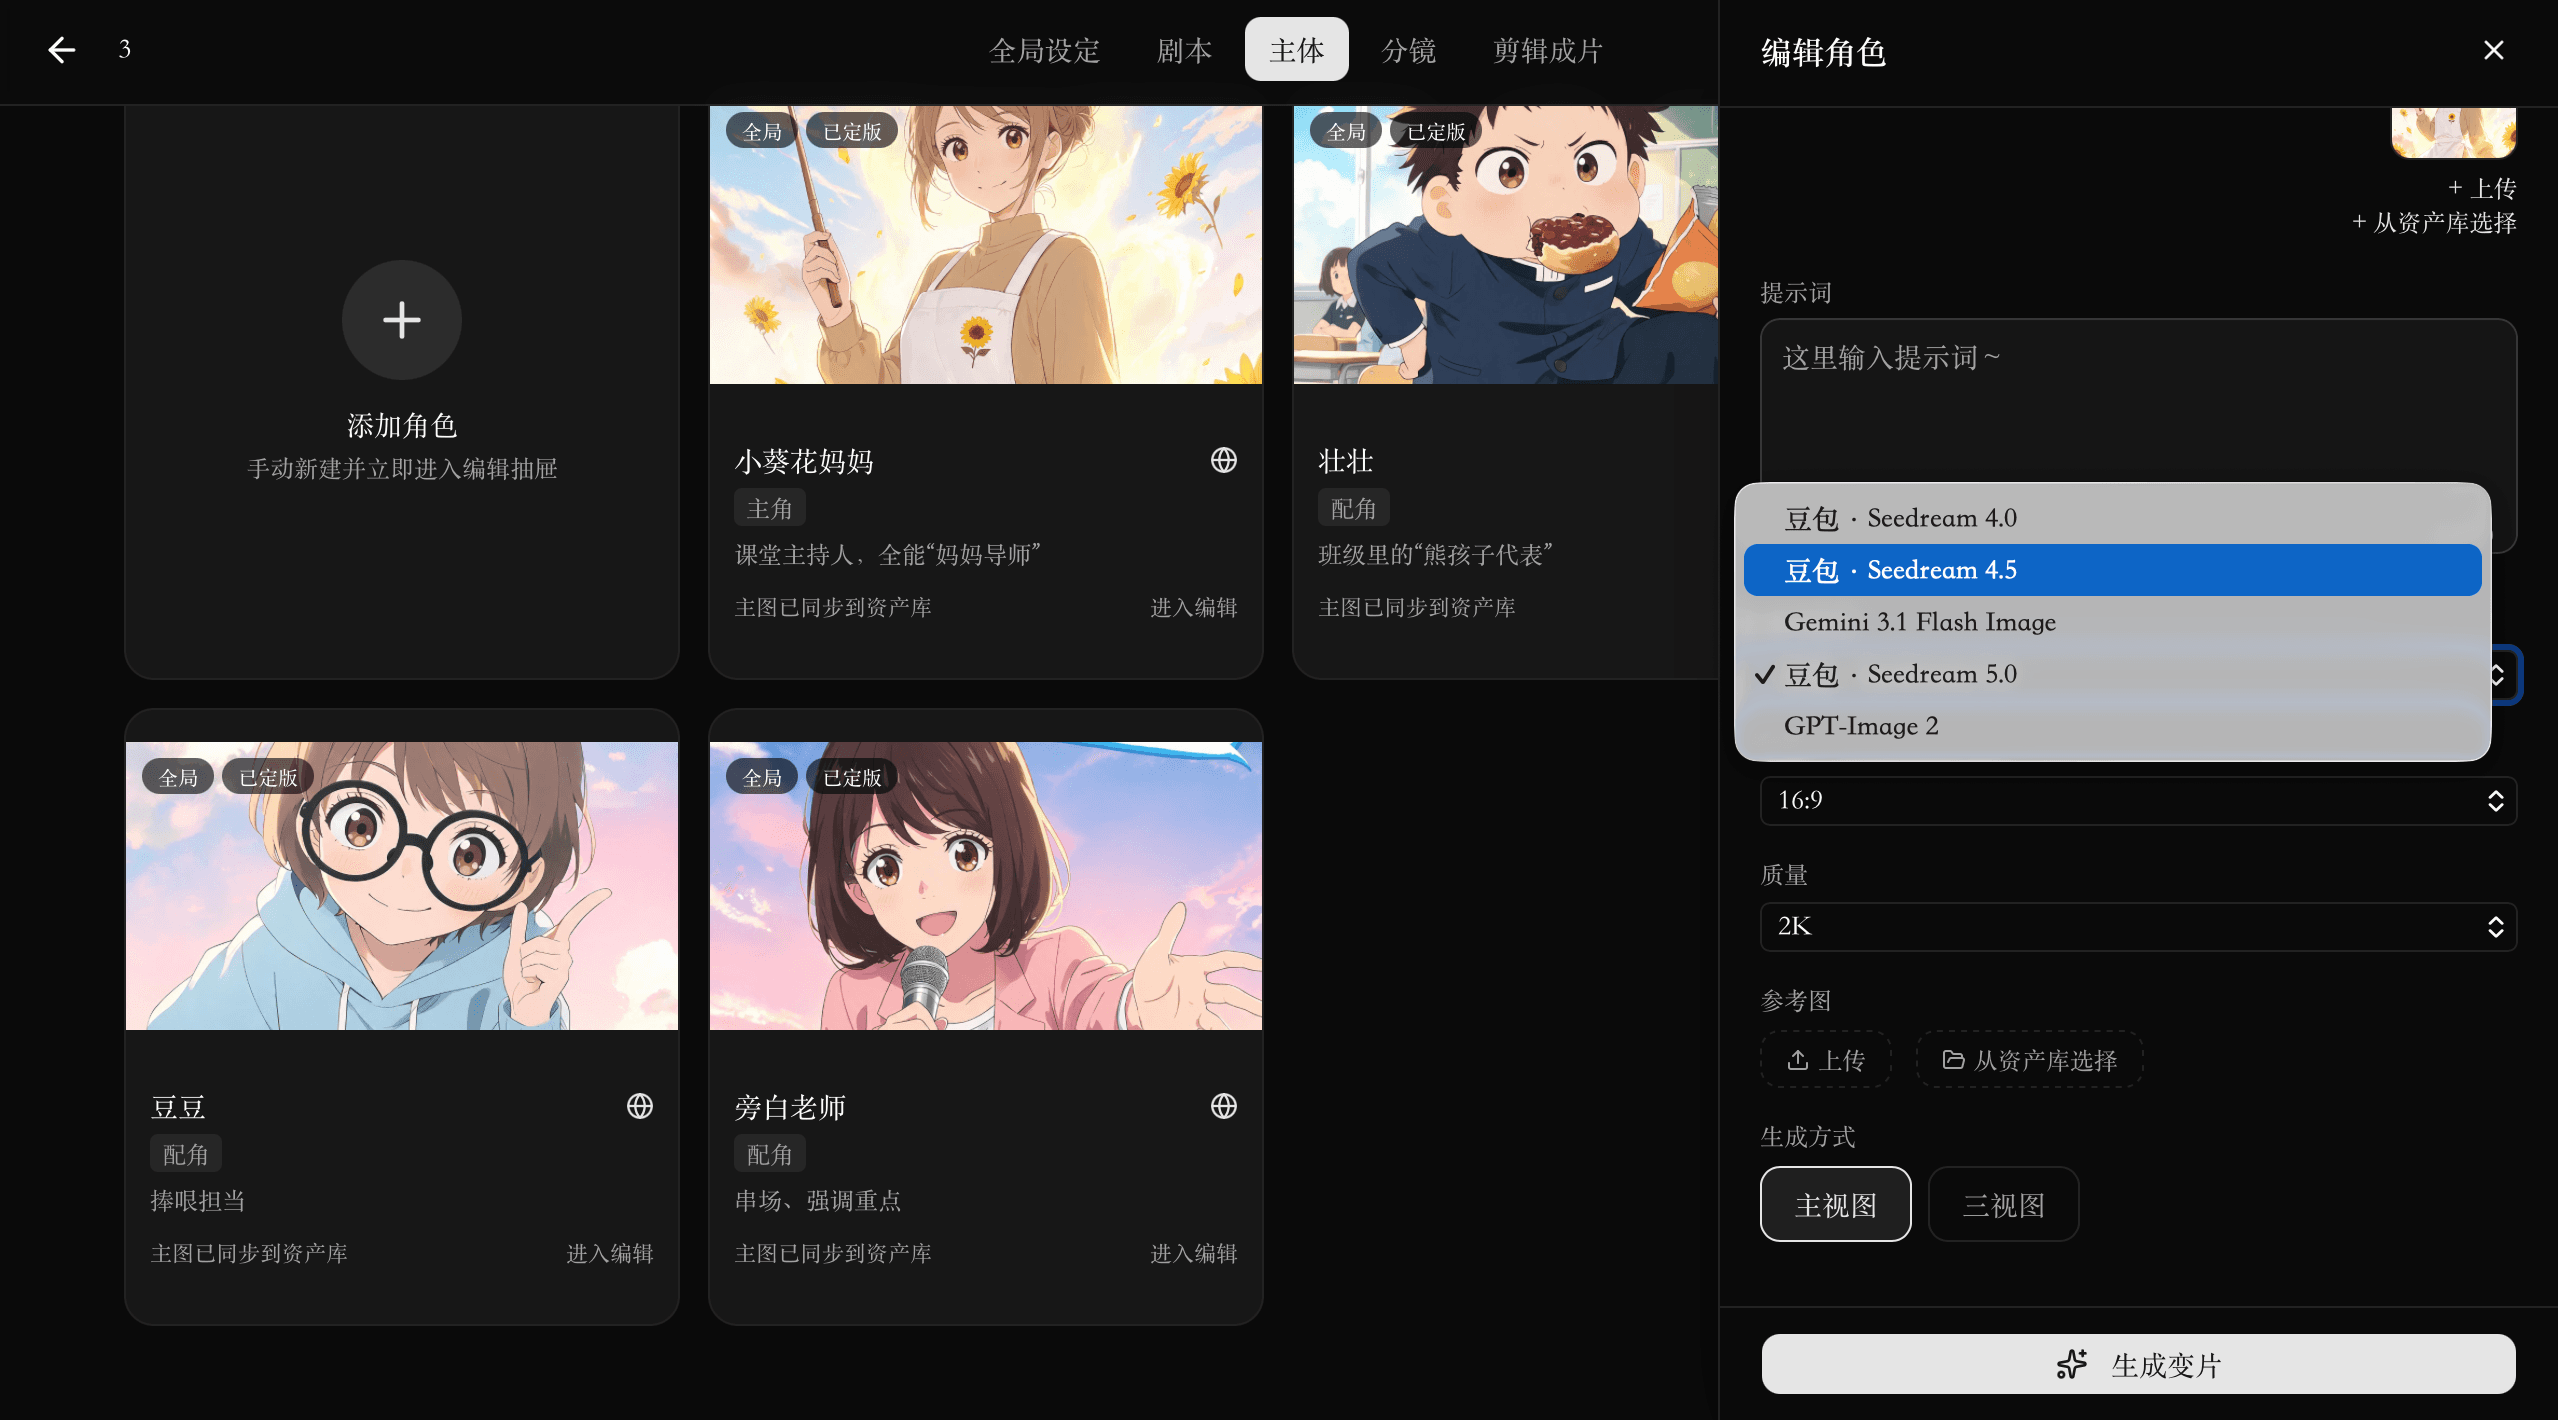Click the 添加角色 label

[402, 426]
